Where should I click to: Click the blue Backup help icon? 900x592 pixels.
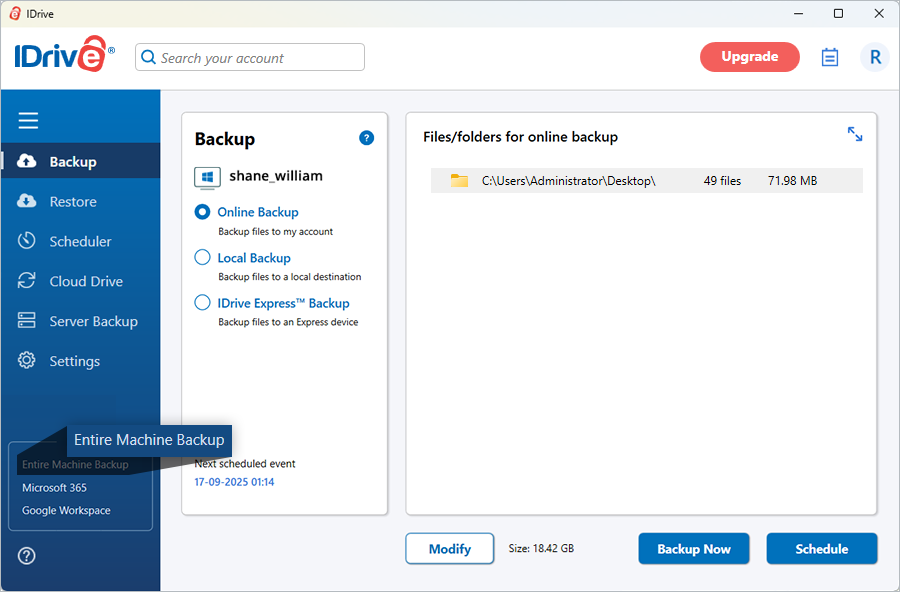366,138
